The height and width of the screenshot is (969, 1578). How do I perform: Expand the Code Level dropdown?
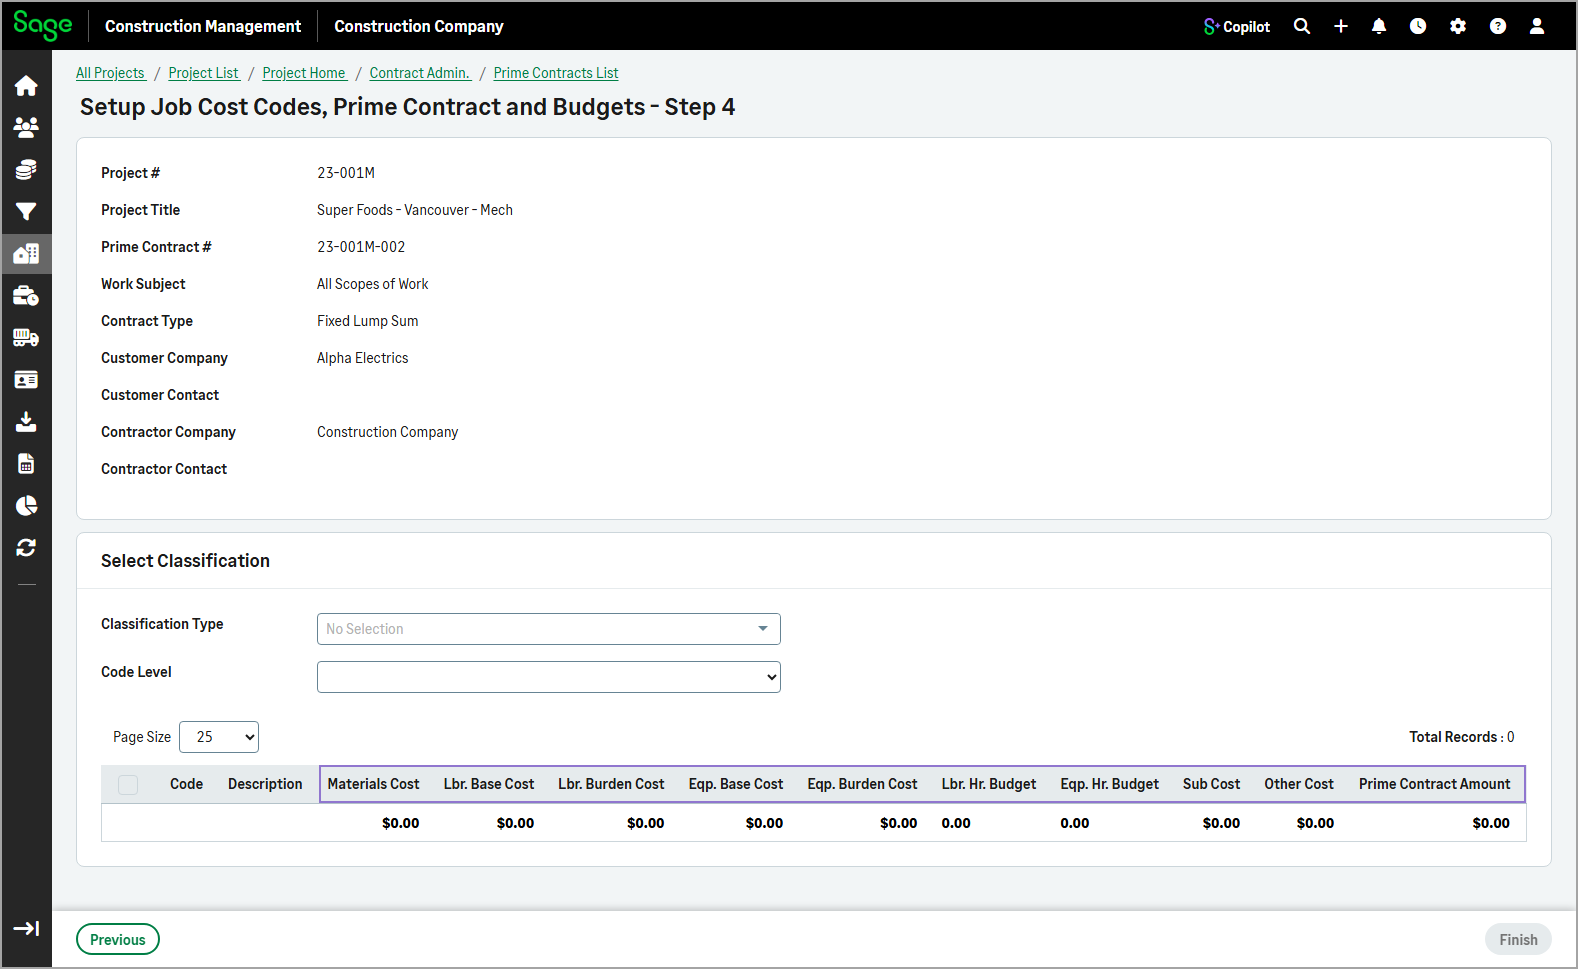click(x=548, y=677)
